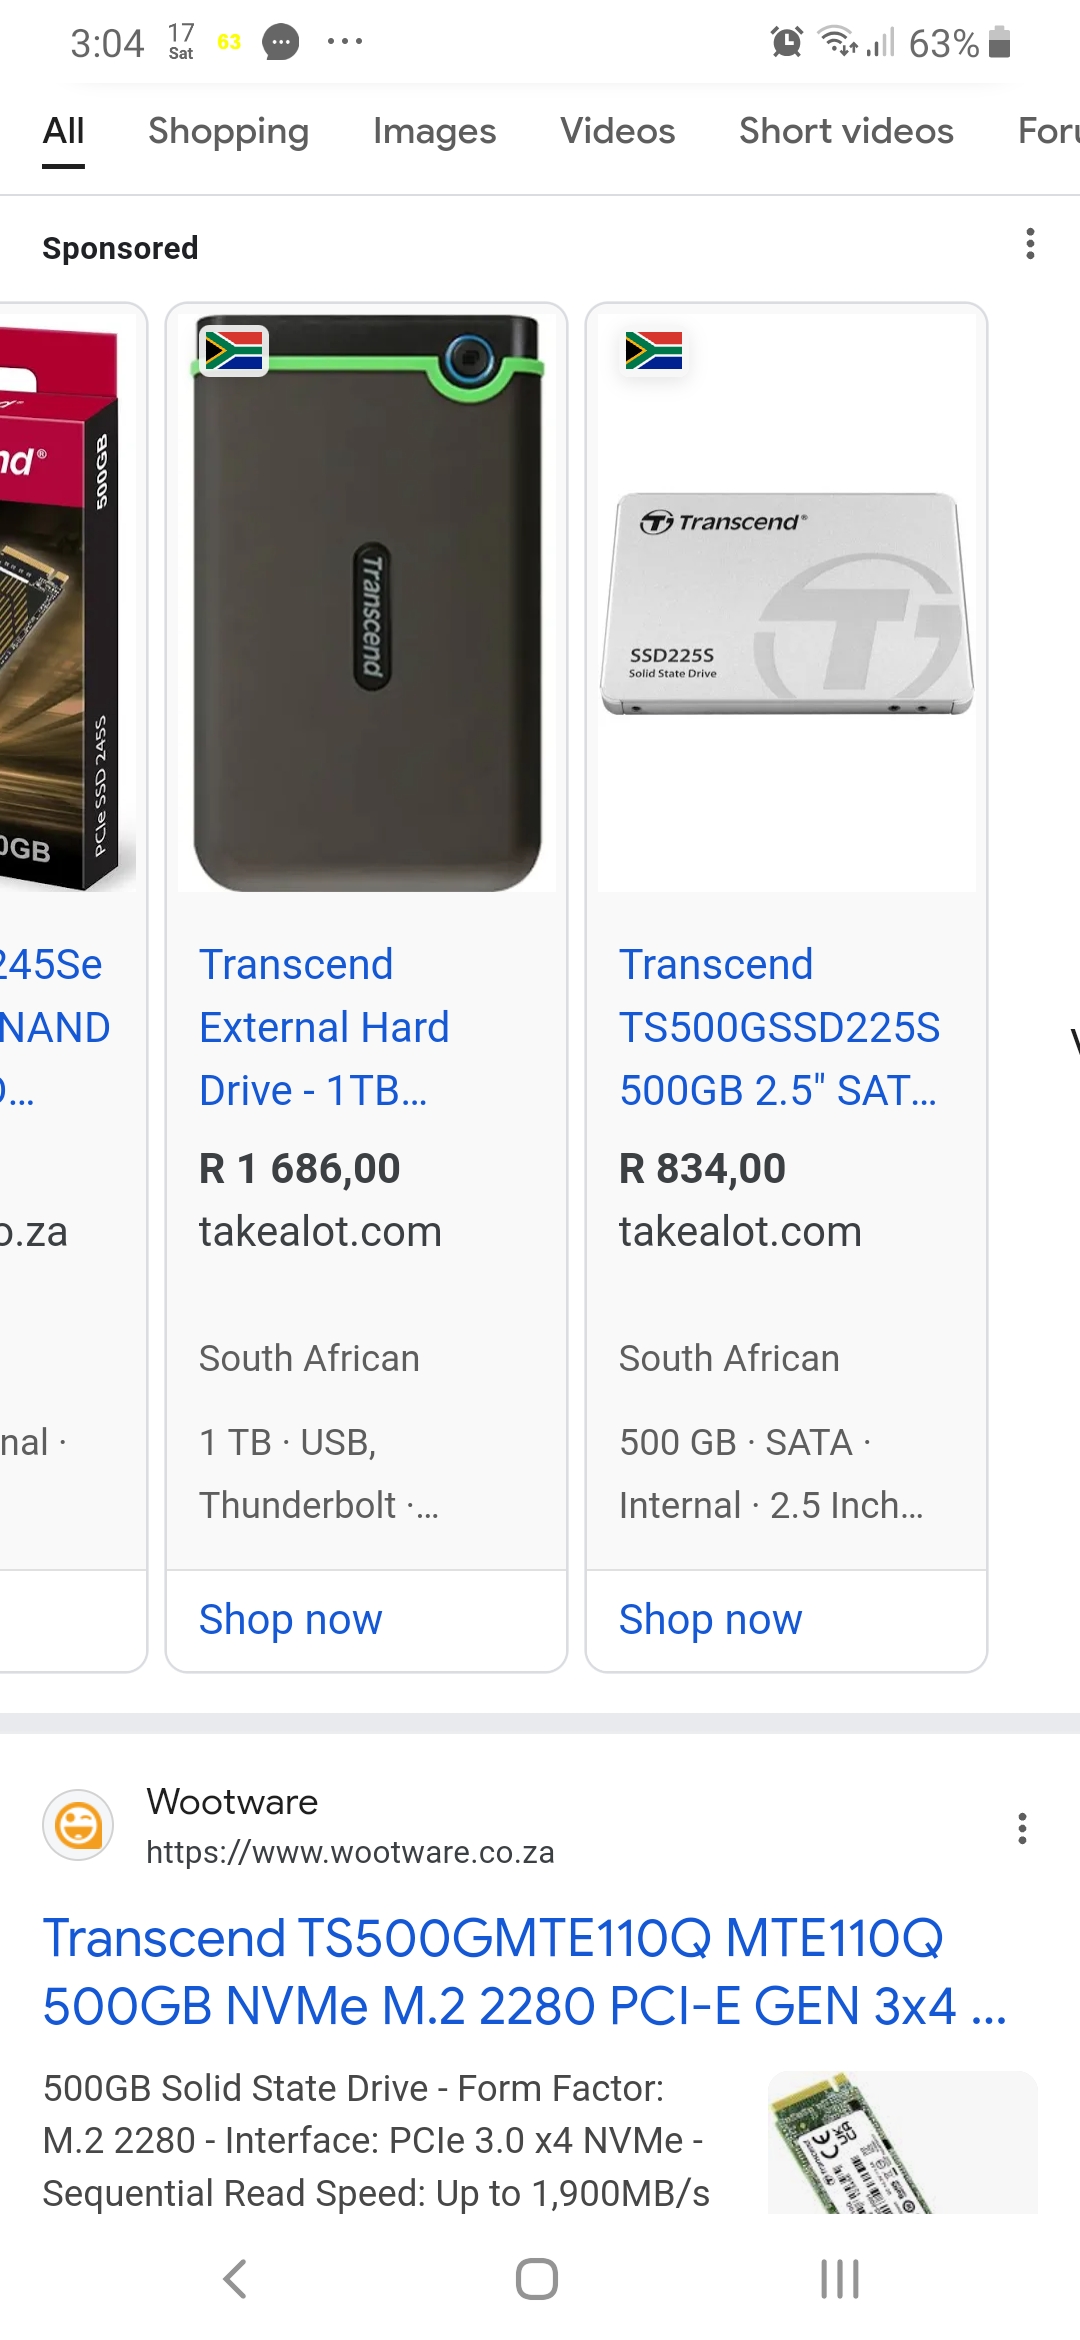This screenshot has height=2340, width=1080.
Task: Tap Shop now for the External Hard Drive
Action: point(290,1619)
